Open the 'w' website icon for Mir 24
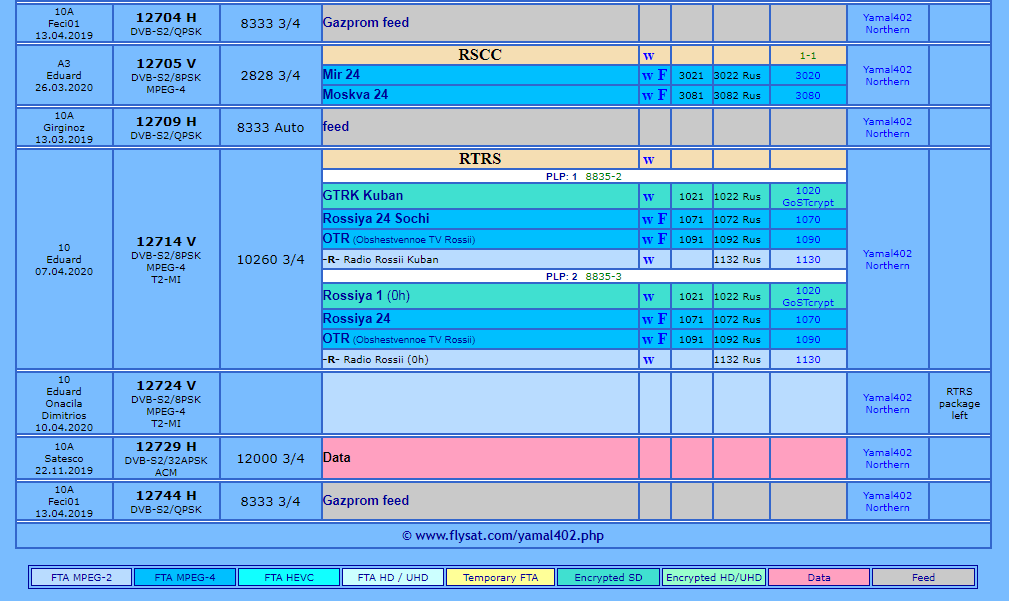 pos(647,76)
